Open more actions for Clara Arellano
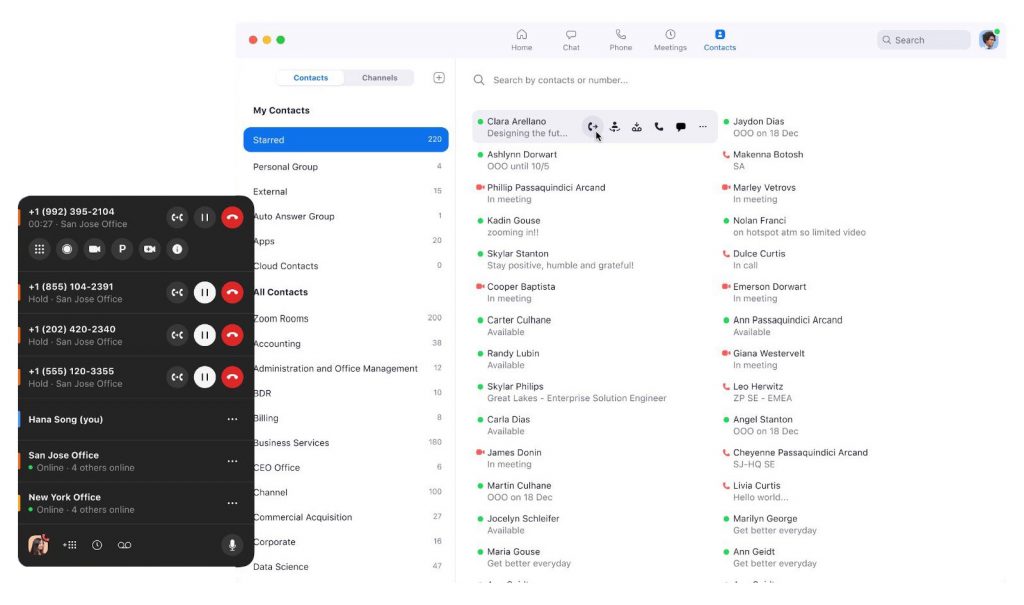 pos(702,127)
